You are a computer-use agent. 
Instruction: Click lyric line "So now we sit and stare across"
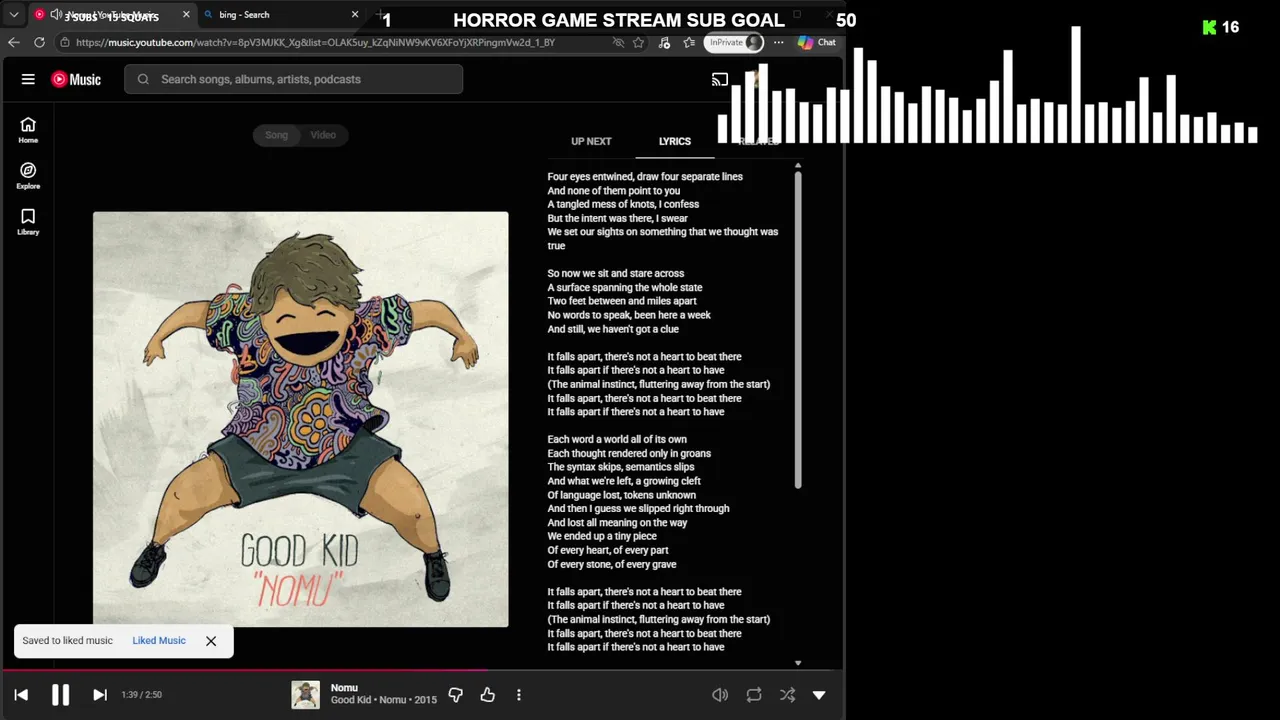point(616,273)
